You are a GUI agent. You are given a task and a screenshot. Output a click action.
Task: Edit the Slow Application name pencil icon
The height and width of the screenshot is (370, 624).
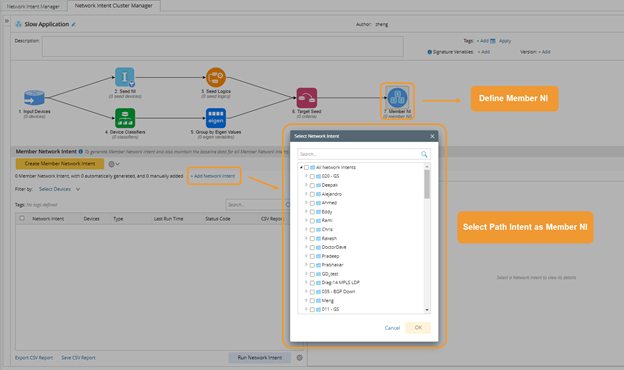point(74,24)
